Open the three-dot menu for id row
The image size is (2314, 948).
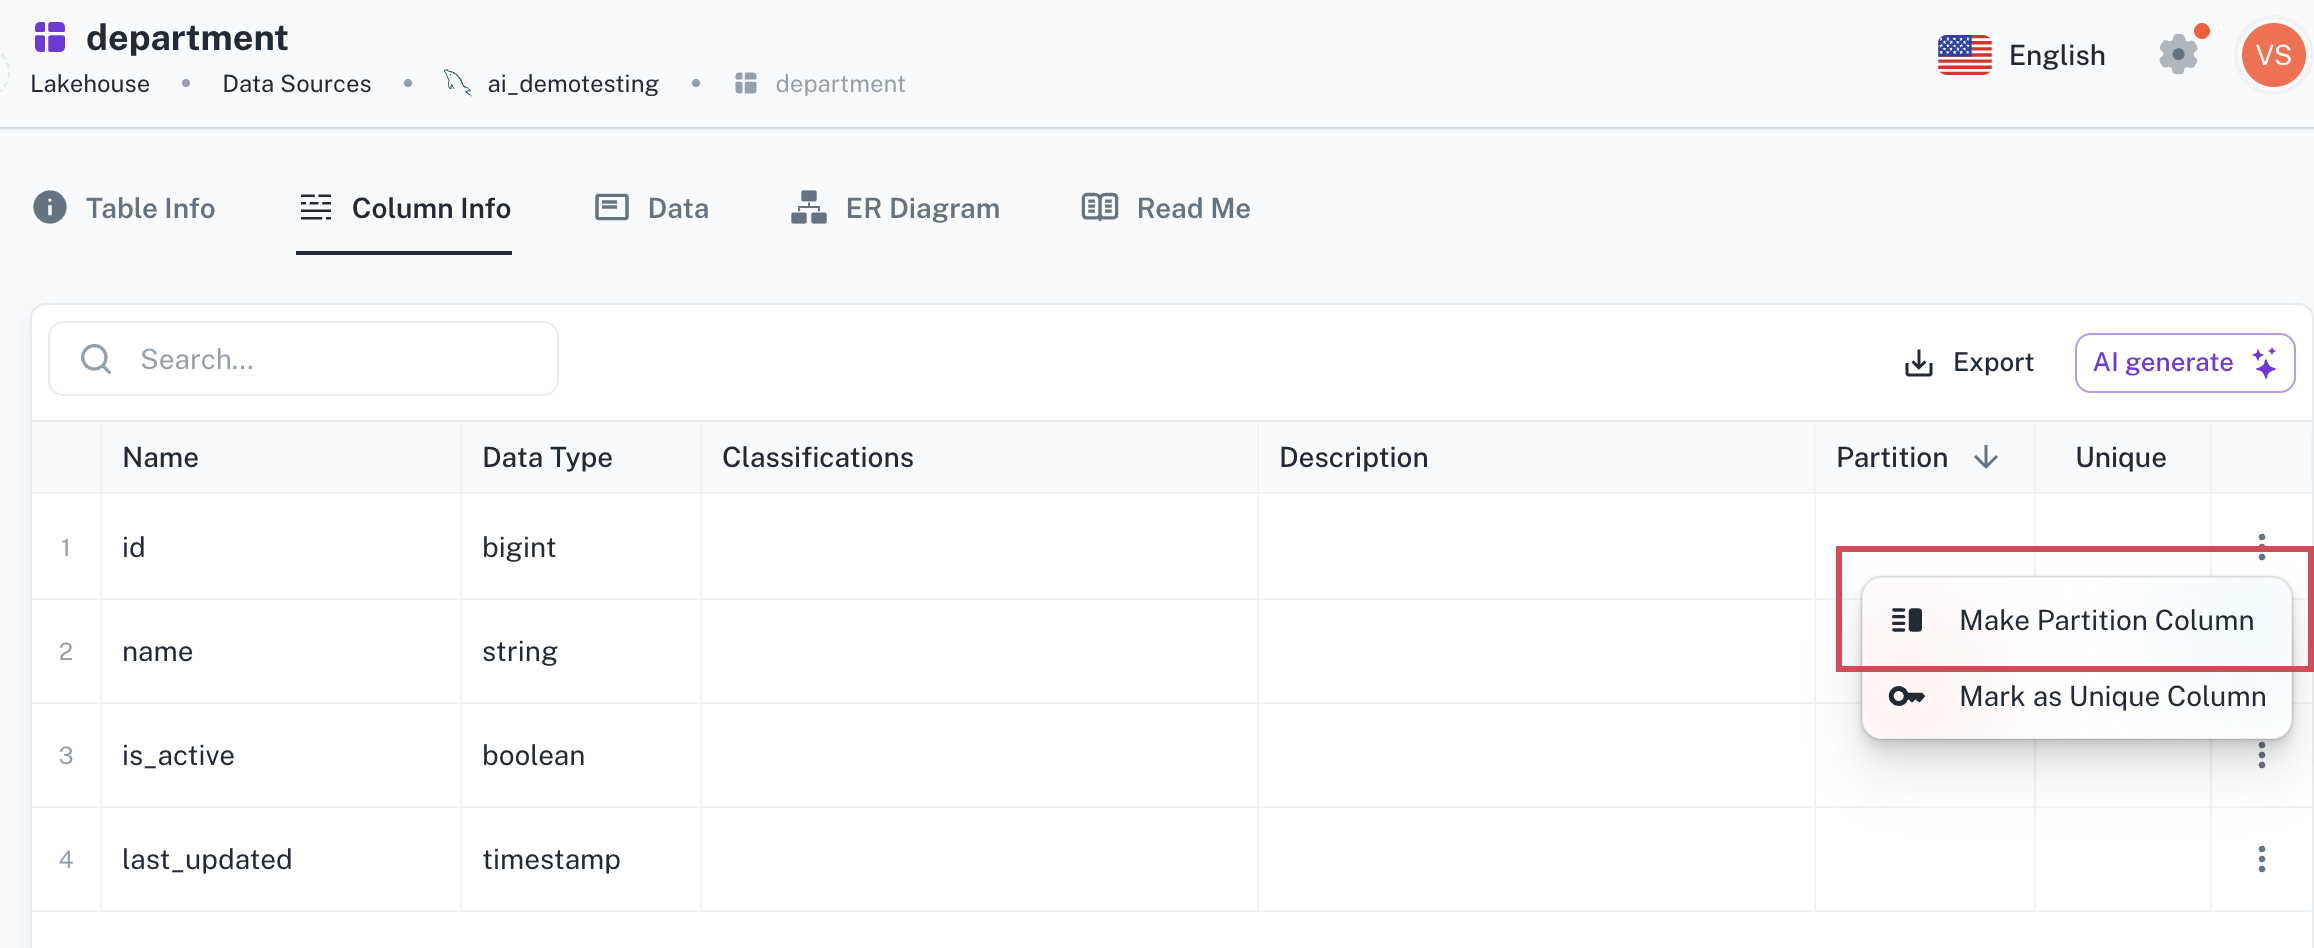[2261, 546]
